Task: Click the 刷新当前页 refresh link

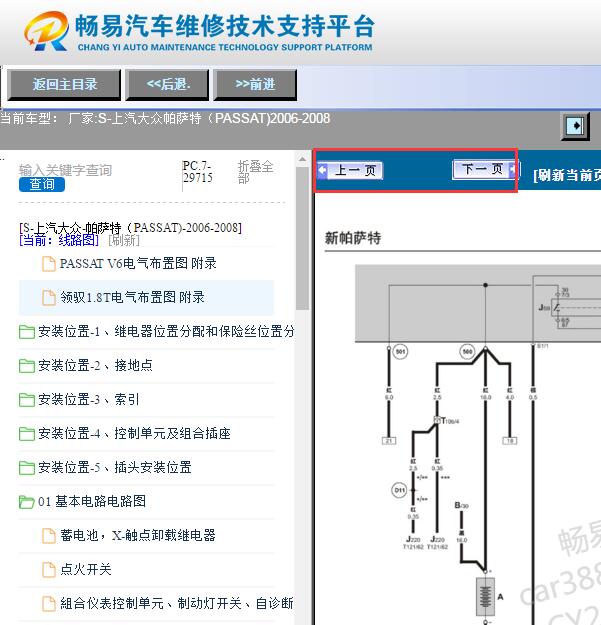Action: 567,175
